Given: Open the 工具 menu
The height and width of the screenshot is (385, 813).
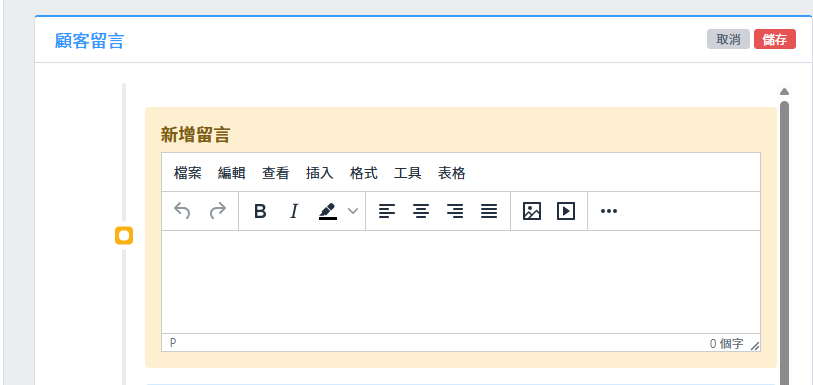Looking at the screenshot, I should pyautogui.click(x=408, y=173).
